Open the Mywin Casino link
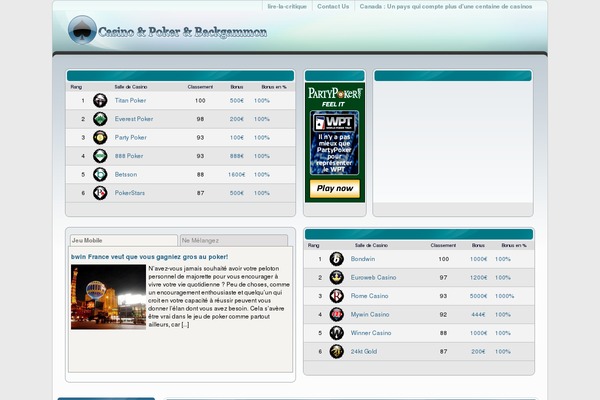This screenshot has width=600, height=400. tap(370, 315)
